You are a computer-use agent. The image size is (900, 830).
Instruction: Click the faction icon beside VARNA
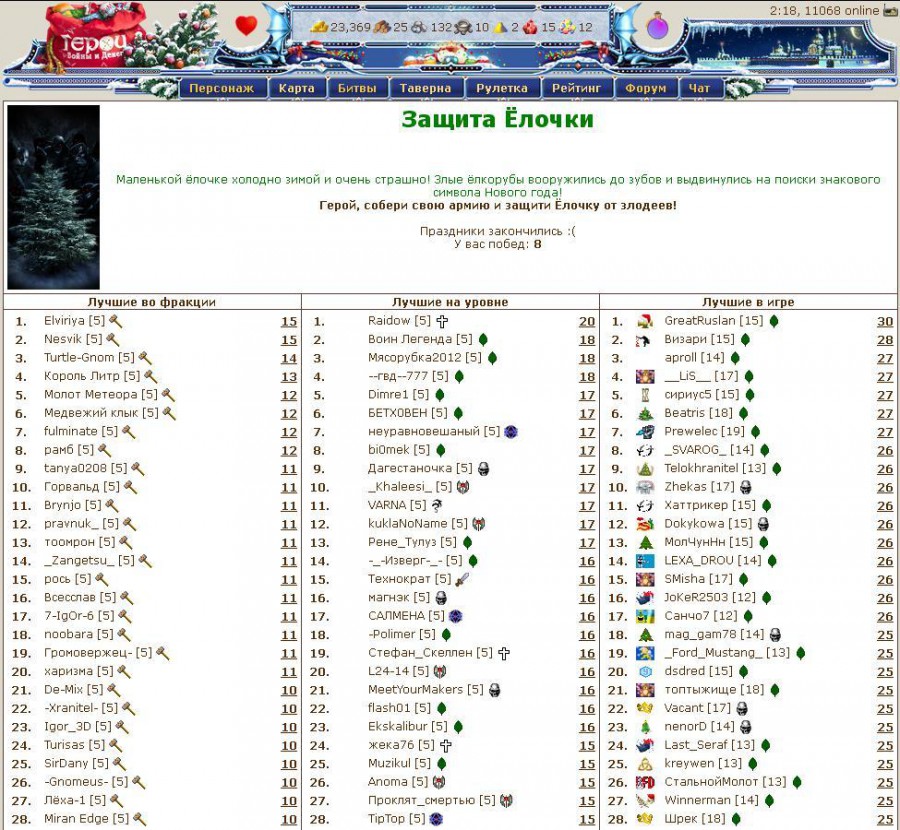click(437, 506)
